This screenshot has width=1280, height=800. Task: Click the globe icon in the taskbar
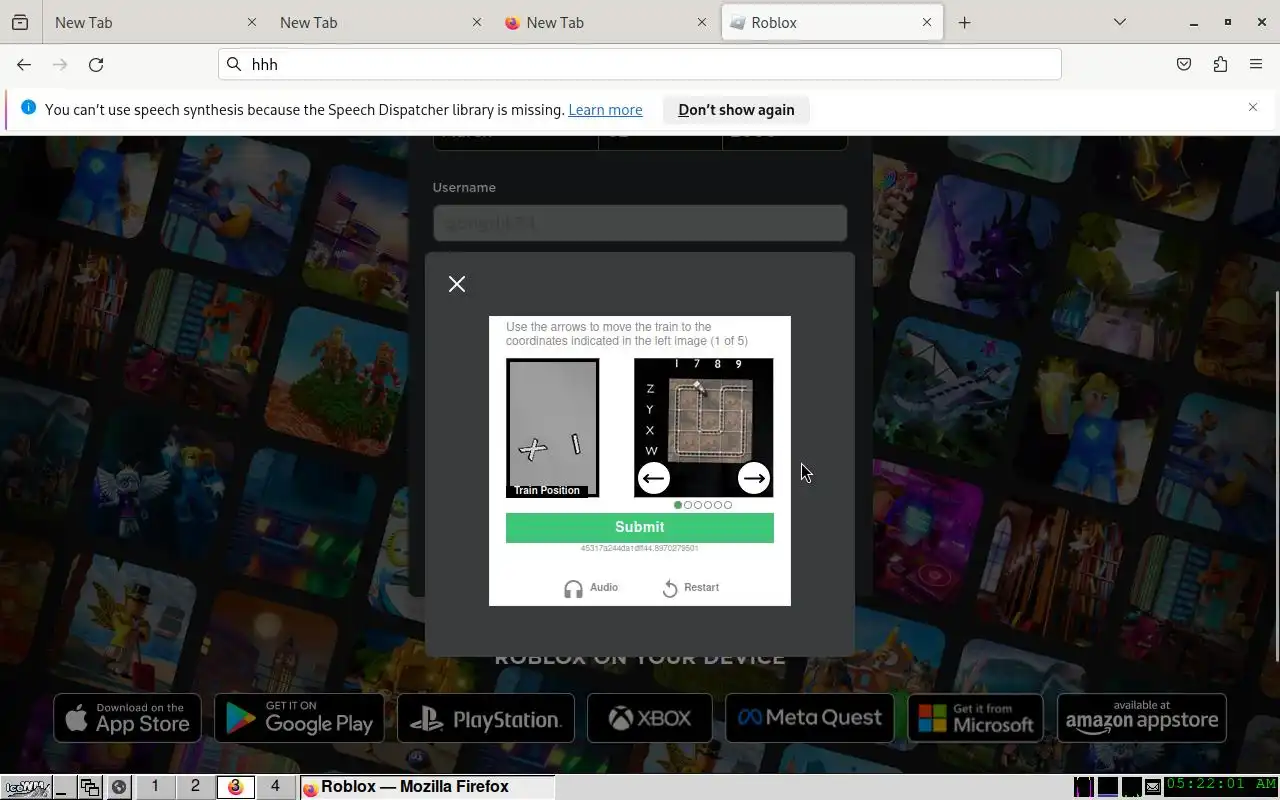click(x=119, y=787)
